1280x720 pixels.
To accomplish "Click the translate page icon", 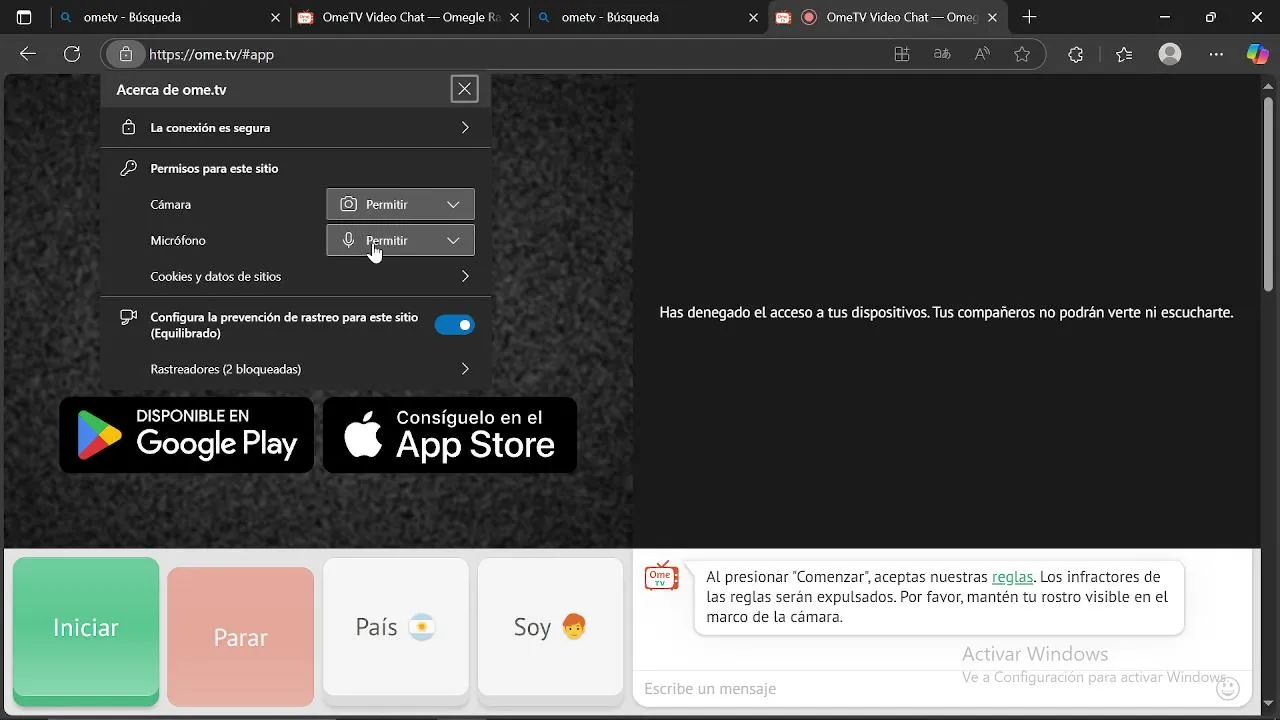I will pos(942,55).
